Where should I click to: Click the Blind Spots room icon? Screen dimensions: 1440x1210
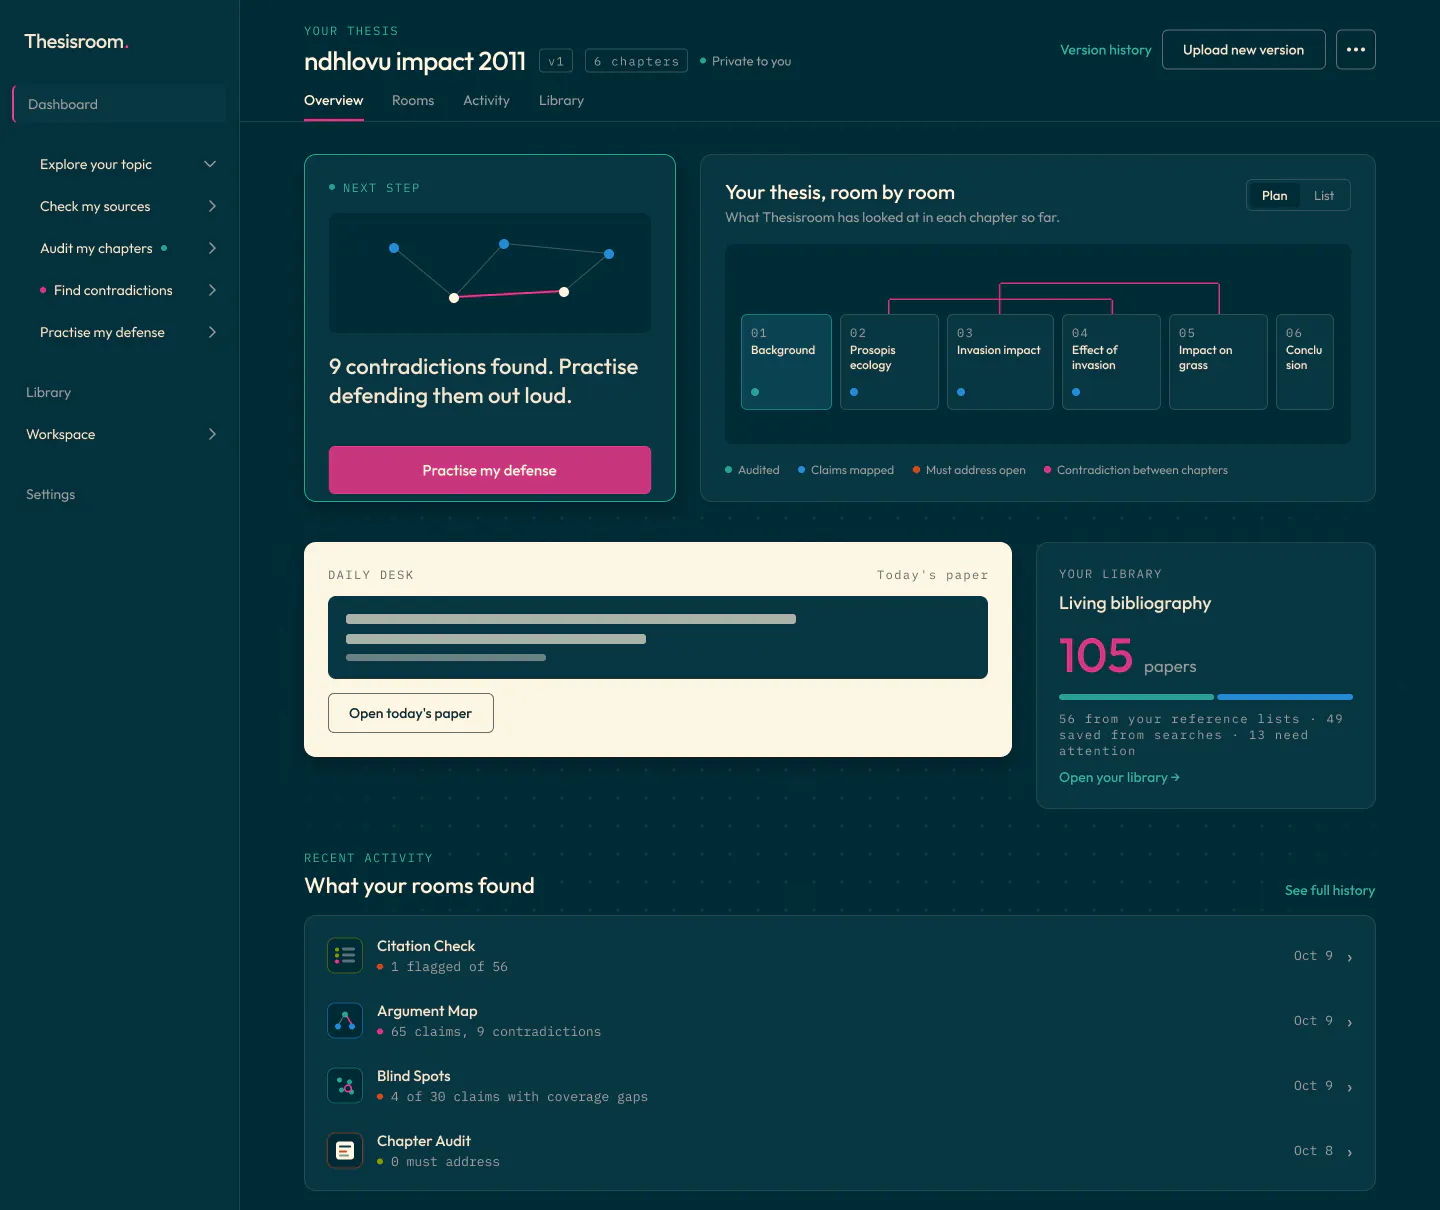[345, 1085]
